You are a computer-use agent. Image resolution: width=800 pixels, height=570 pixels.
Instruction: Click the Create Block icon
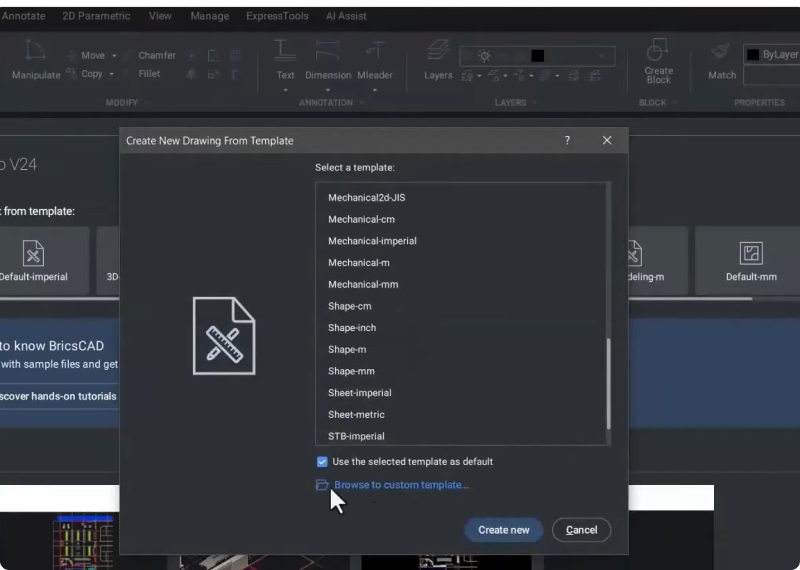coord(657,49)
